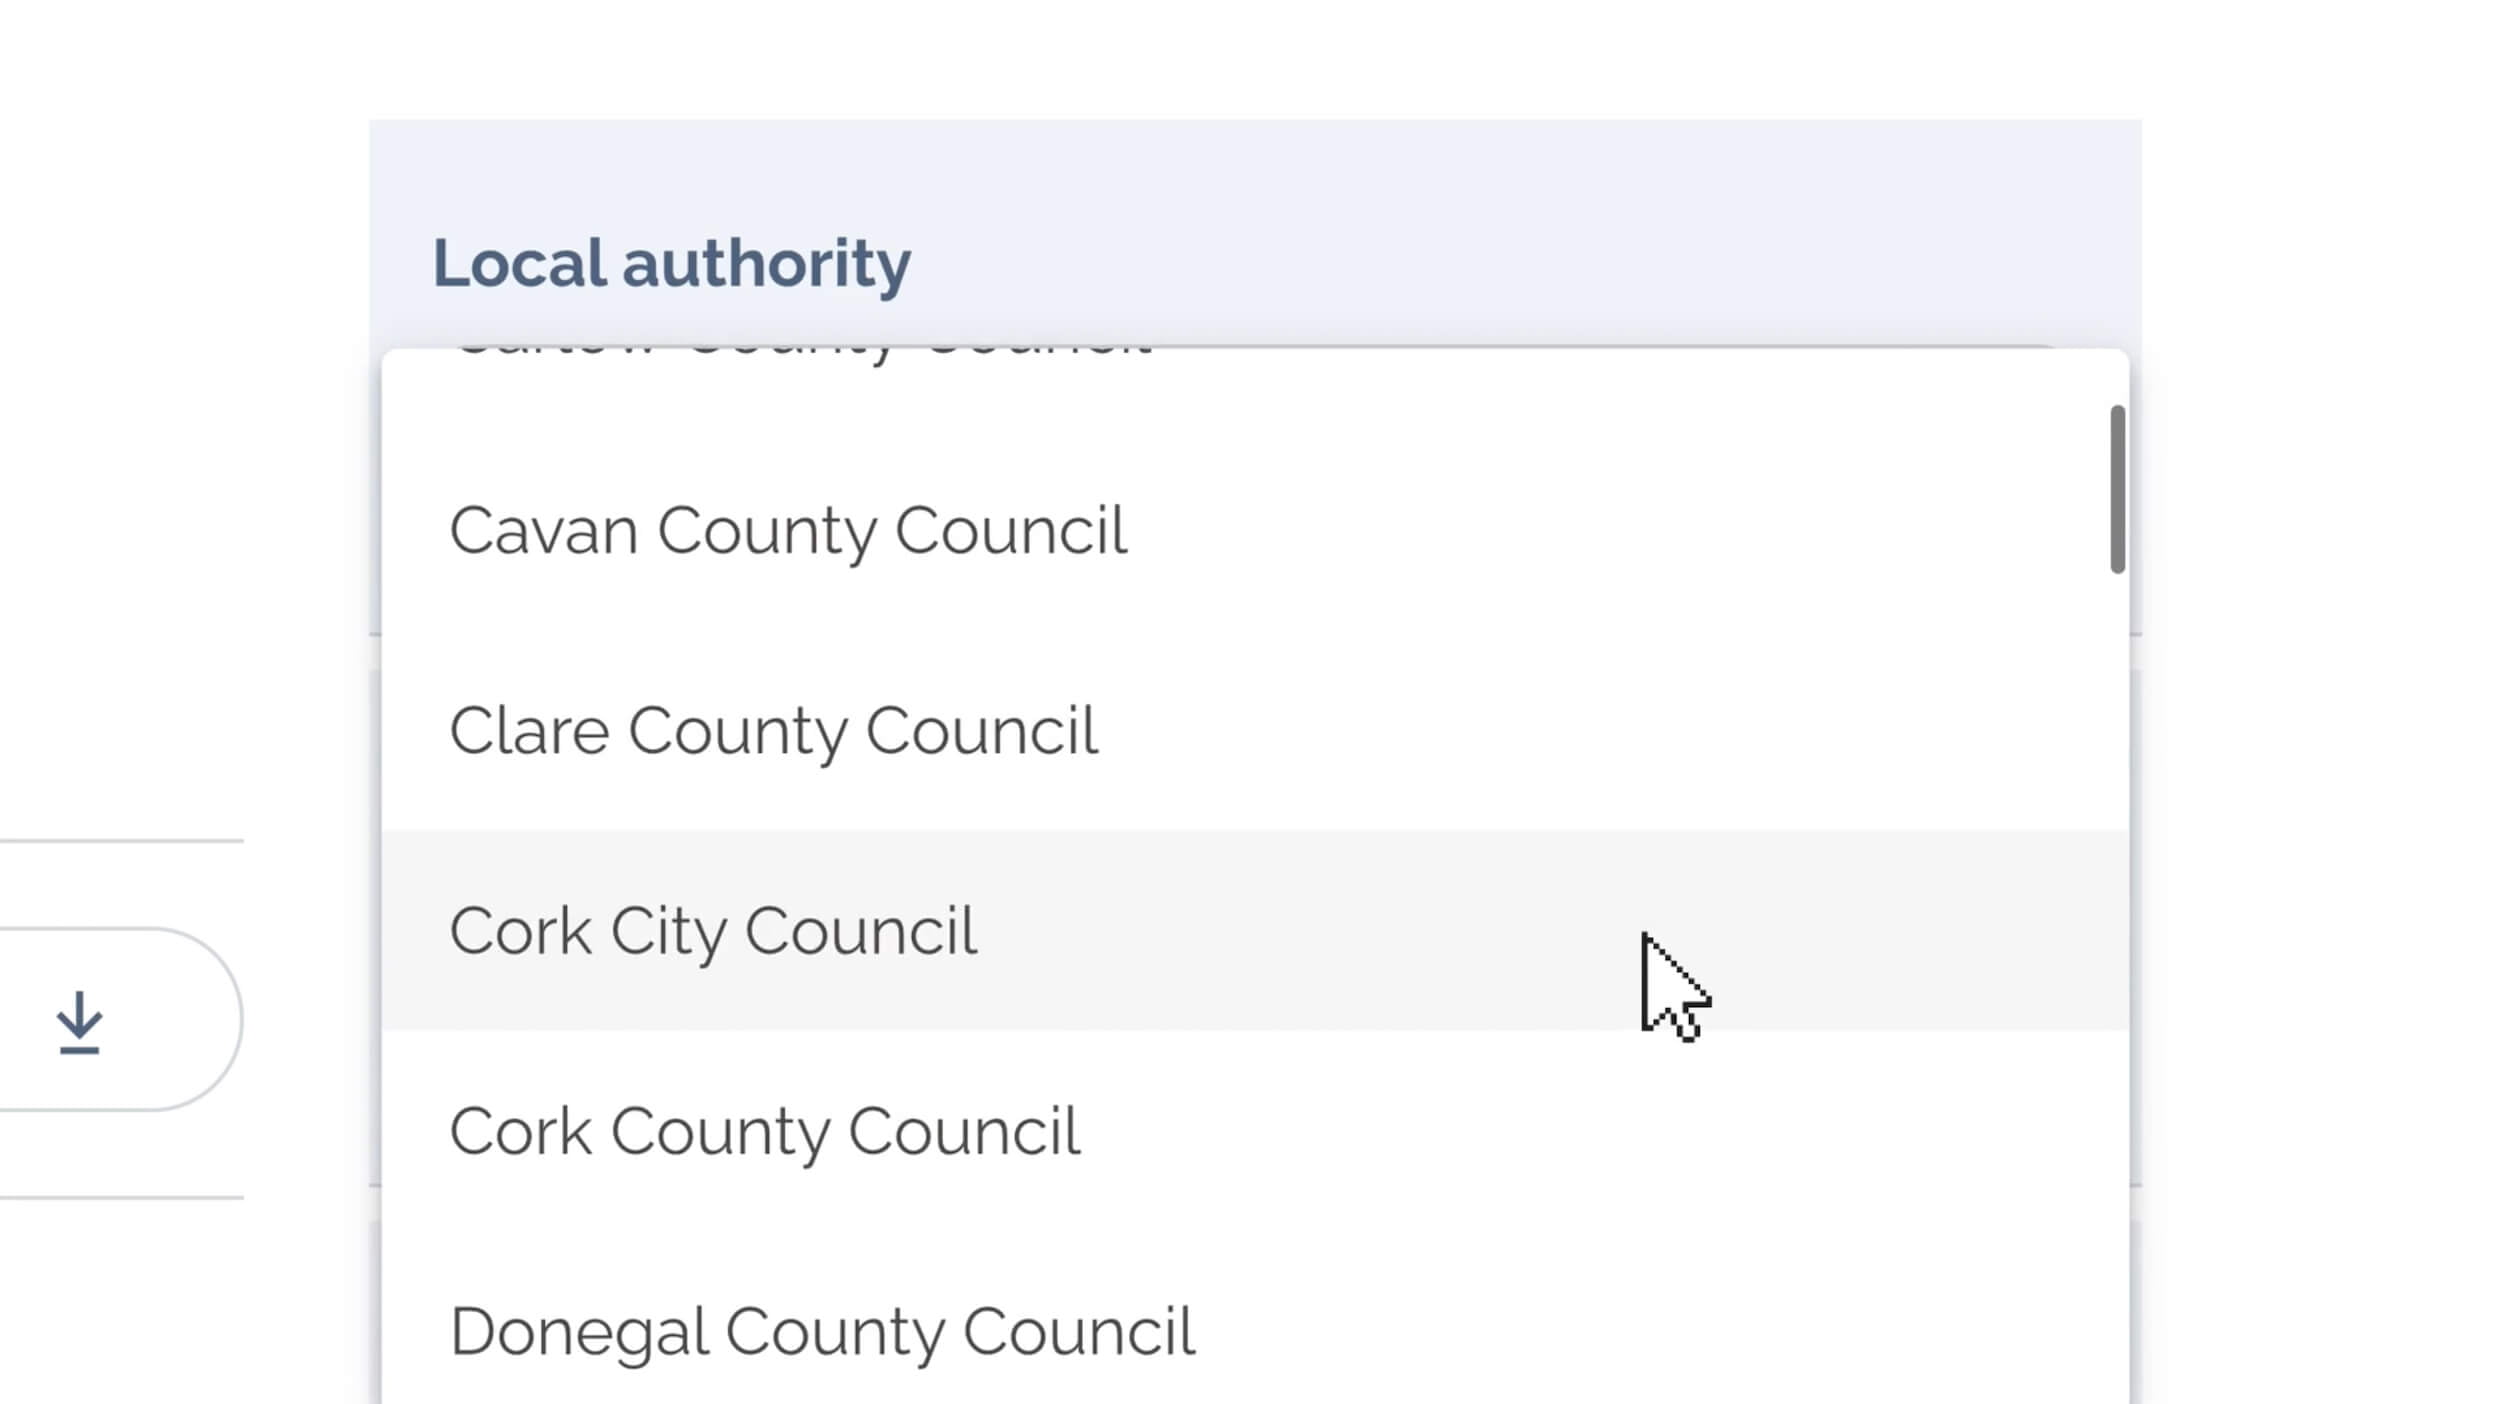The width and height of the screenshot is (2500, 1404).
Task: Click the Local authority field label
Action: 671,263
